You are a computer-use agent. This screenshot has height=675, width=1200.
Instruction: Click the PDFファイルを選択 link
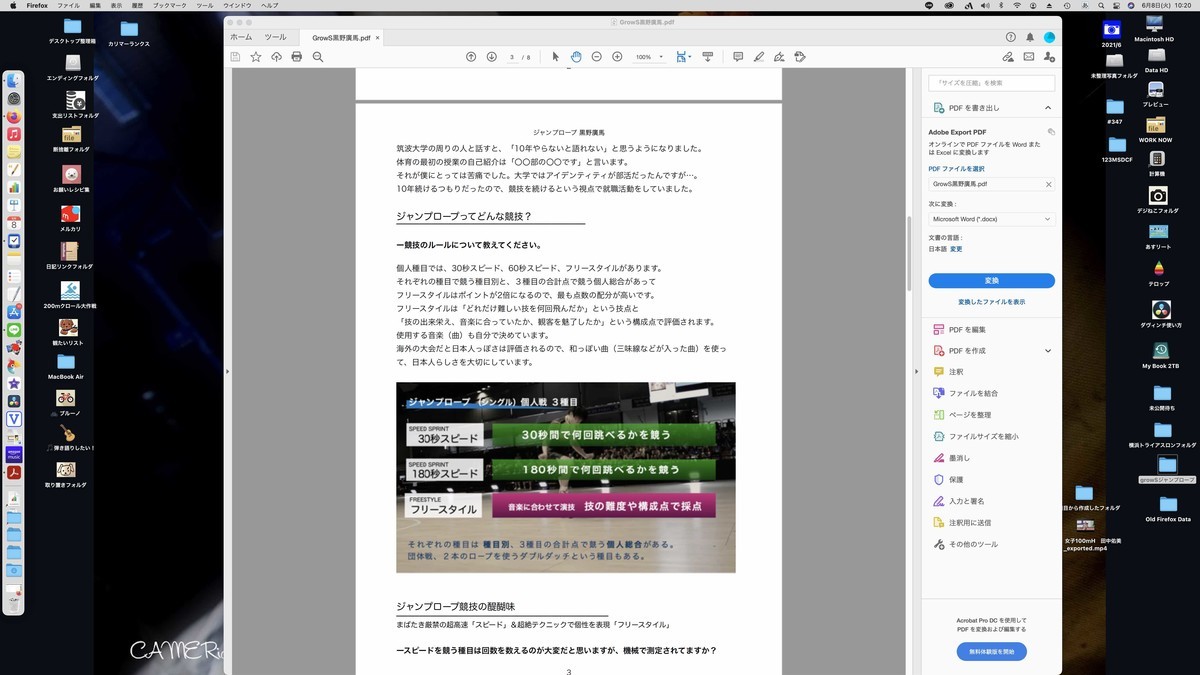click(956, 169)
